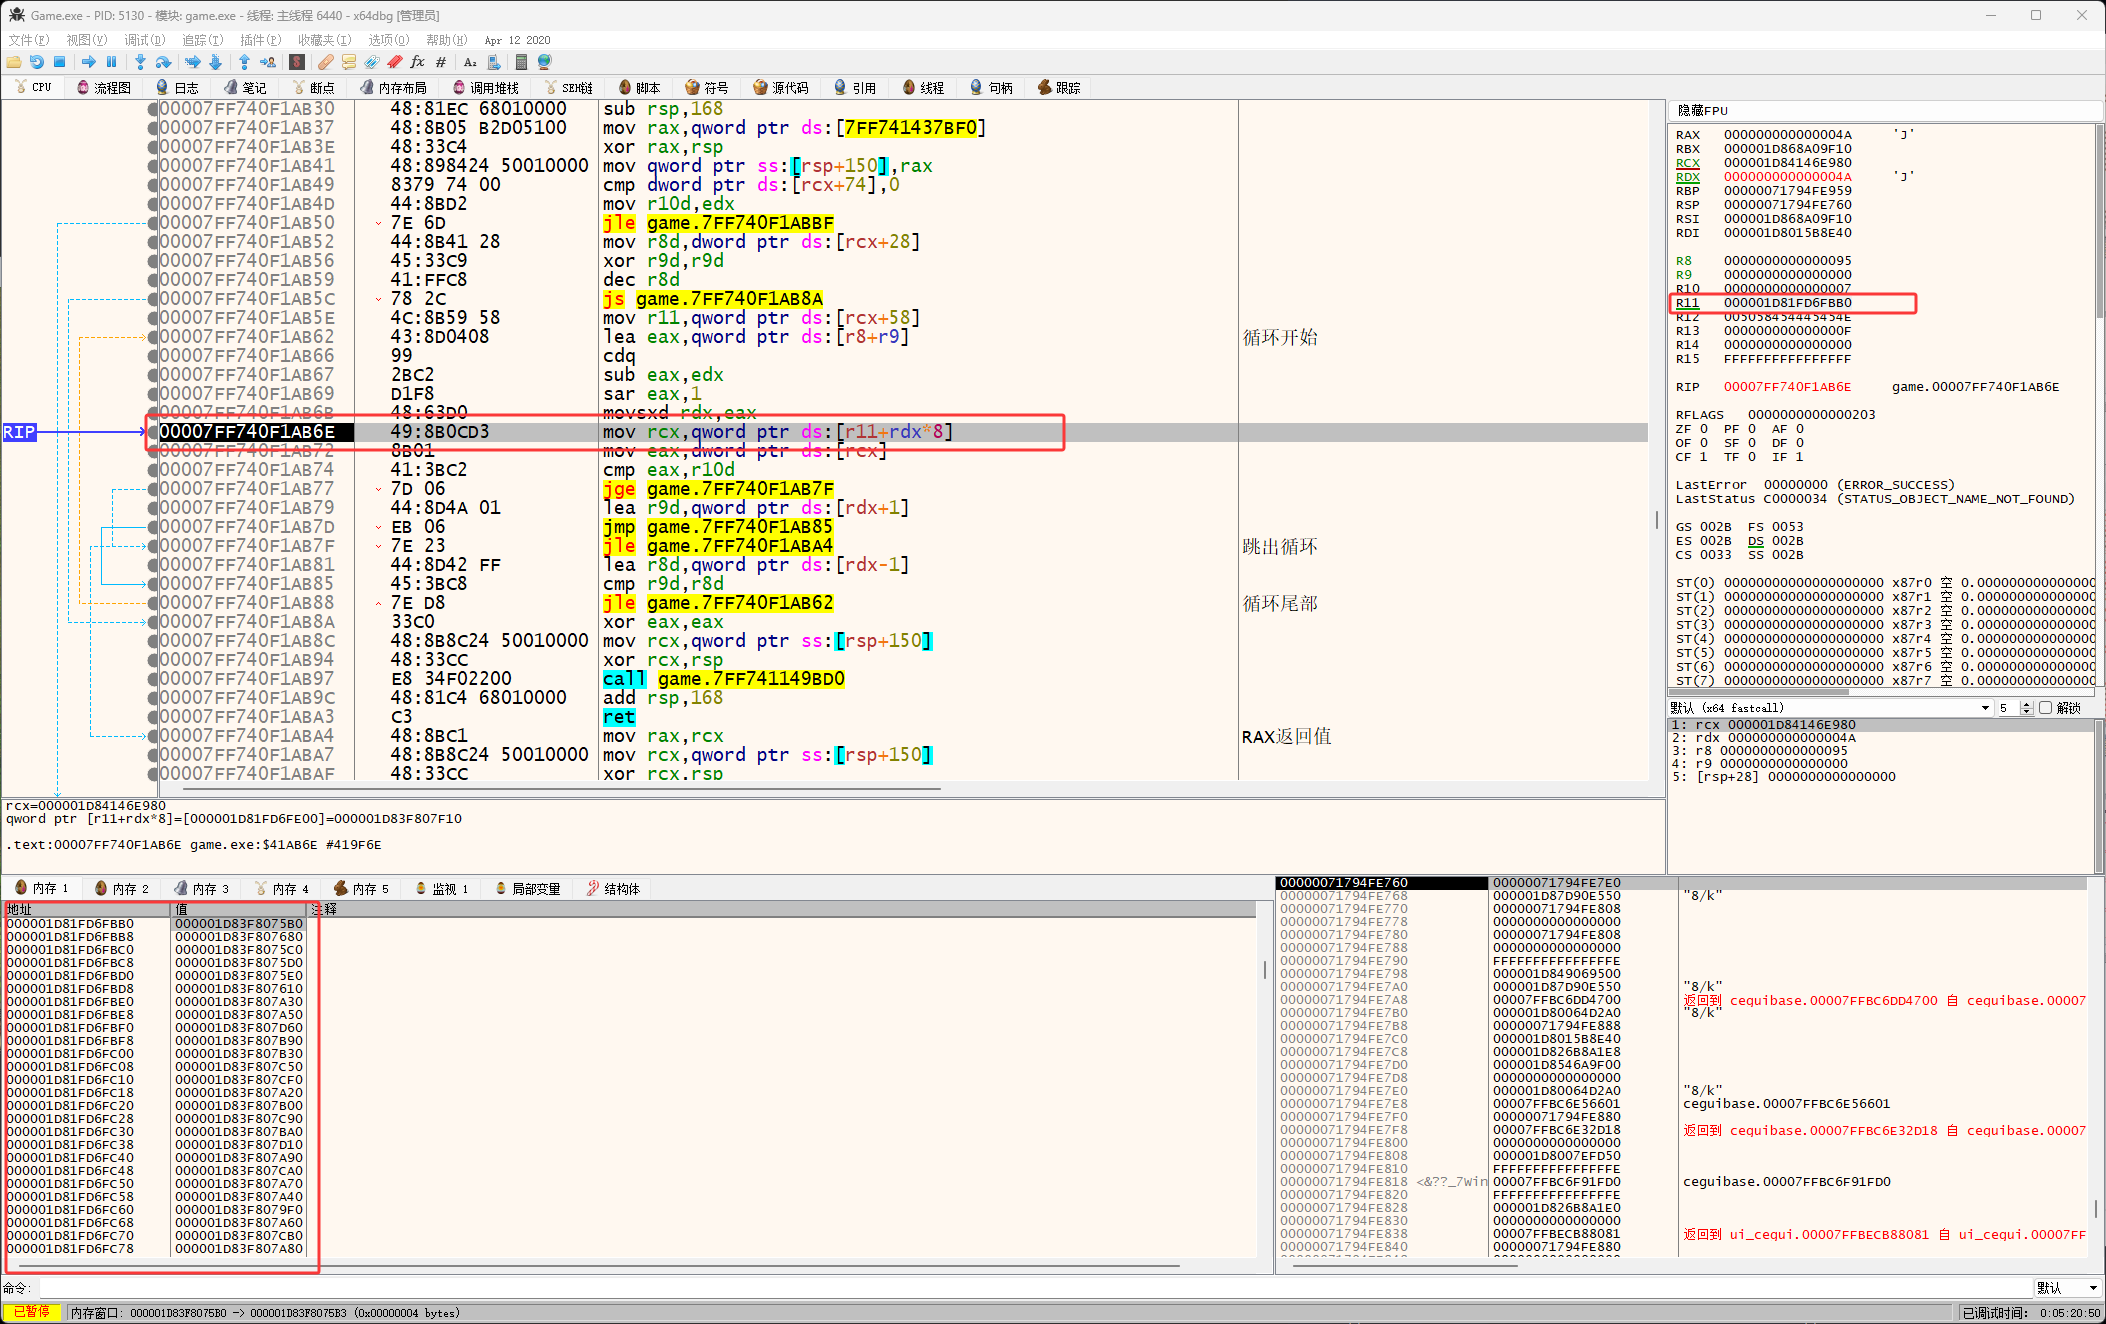Click the 隐藏FPU button

pyautogui.click(x=1703, y=110)
